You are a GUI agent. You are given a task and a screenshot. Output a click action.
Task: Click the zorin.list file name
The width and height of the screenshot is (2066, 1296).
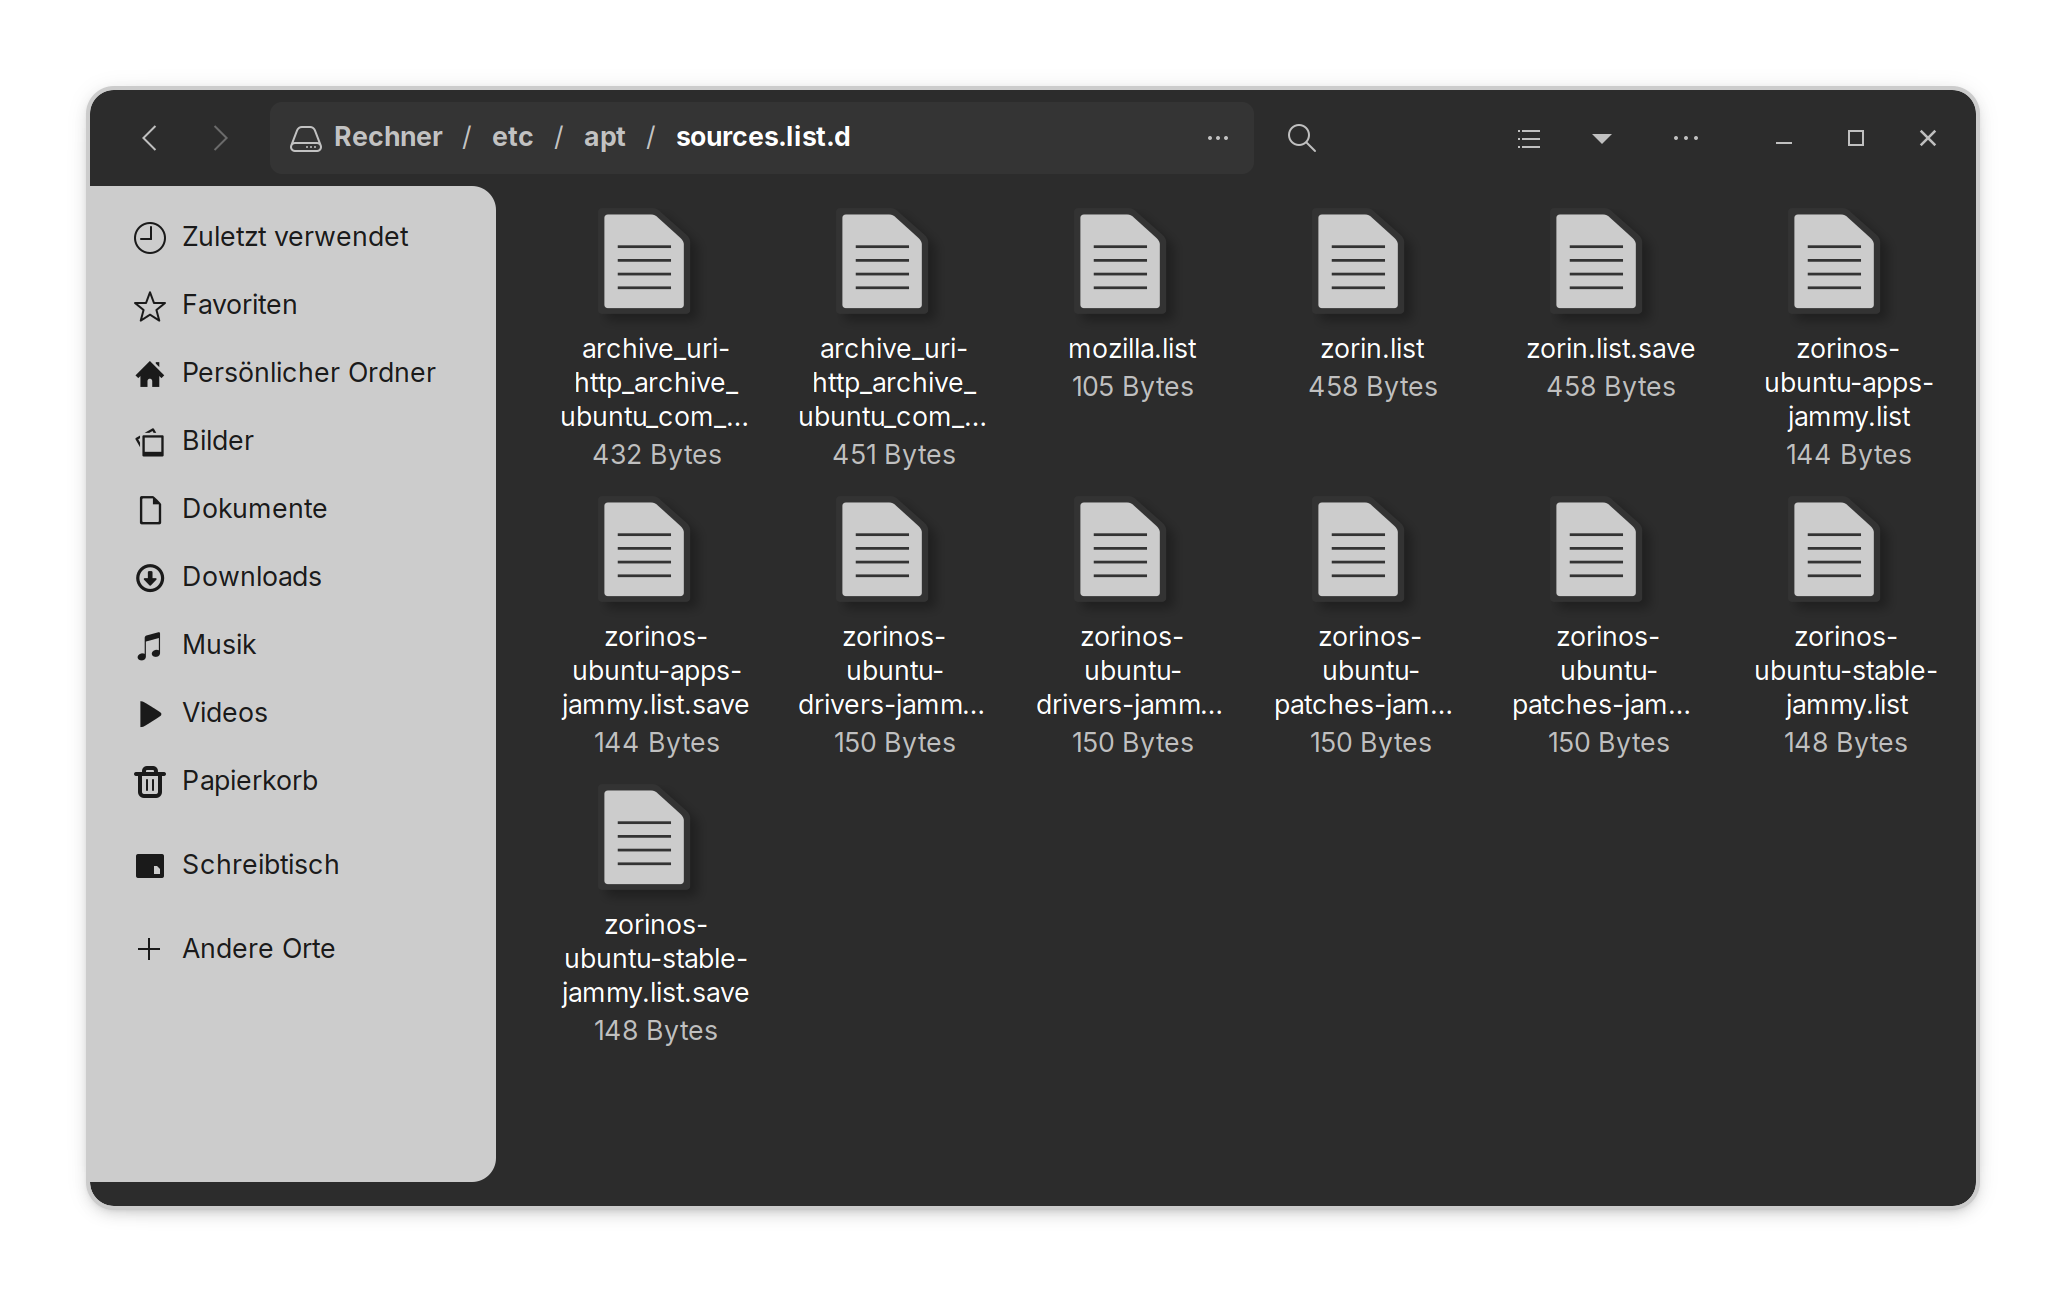point(1372,349)
